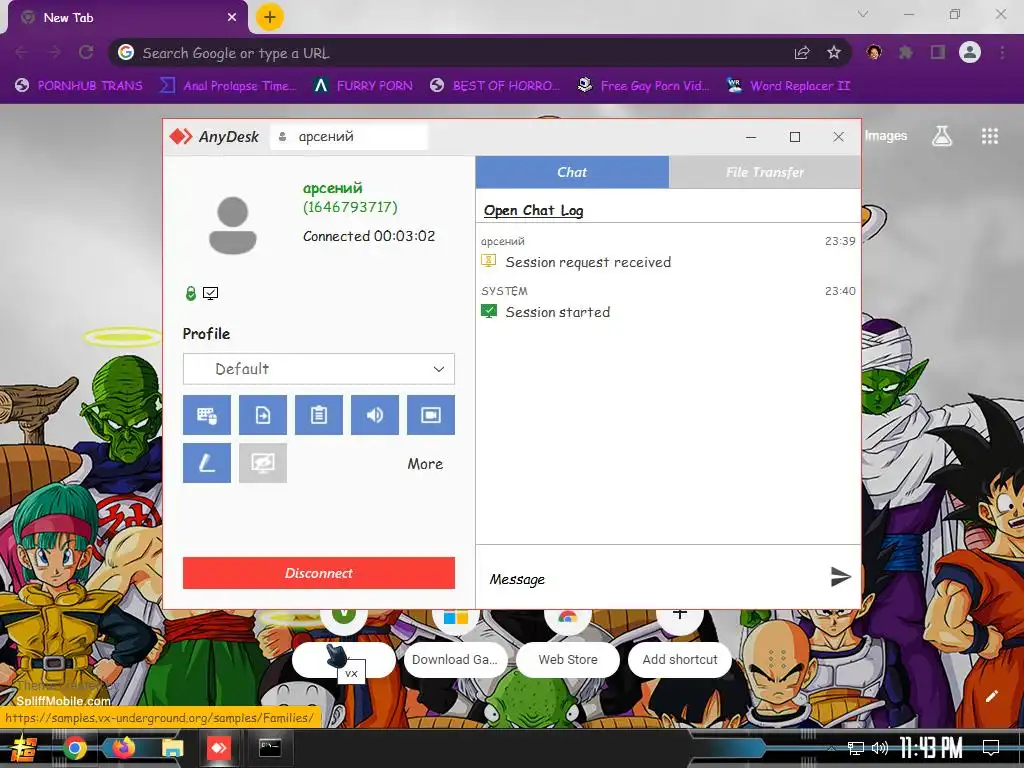
Task: Toggle clipboard access permission button
Action: coord(319,415)
